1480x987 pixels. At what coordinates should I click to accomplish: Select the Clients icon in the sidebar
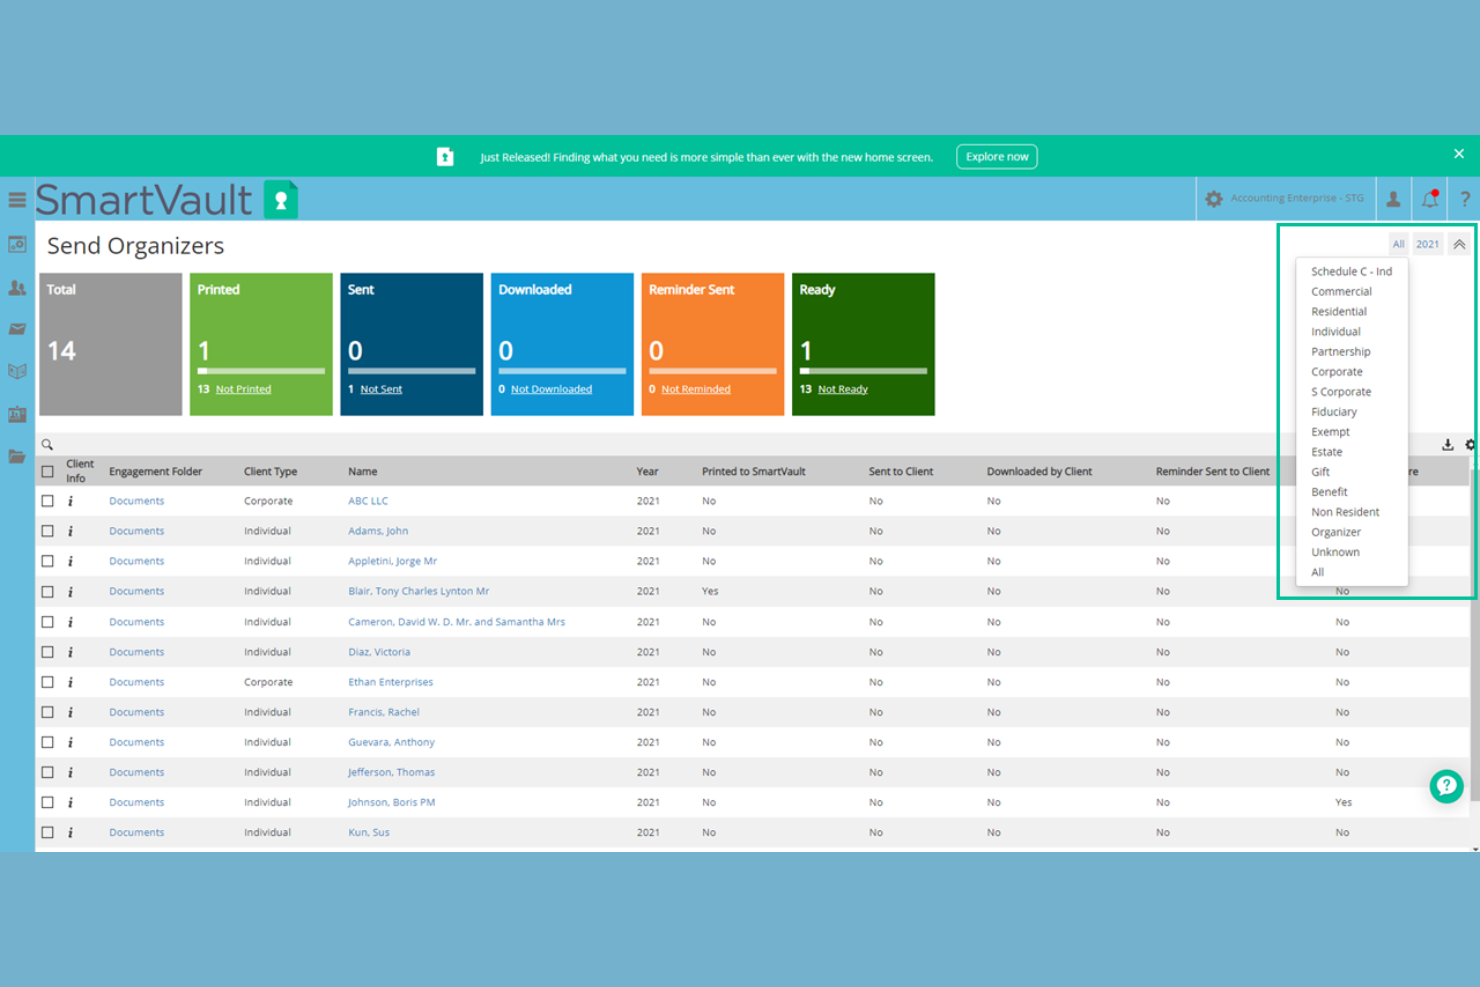16,287
